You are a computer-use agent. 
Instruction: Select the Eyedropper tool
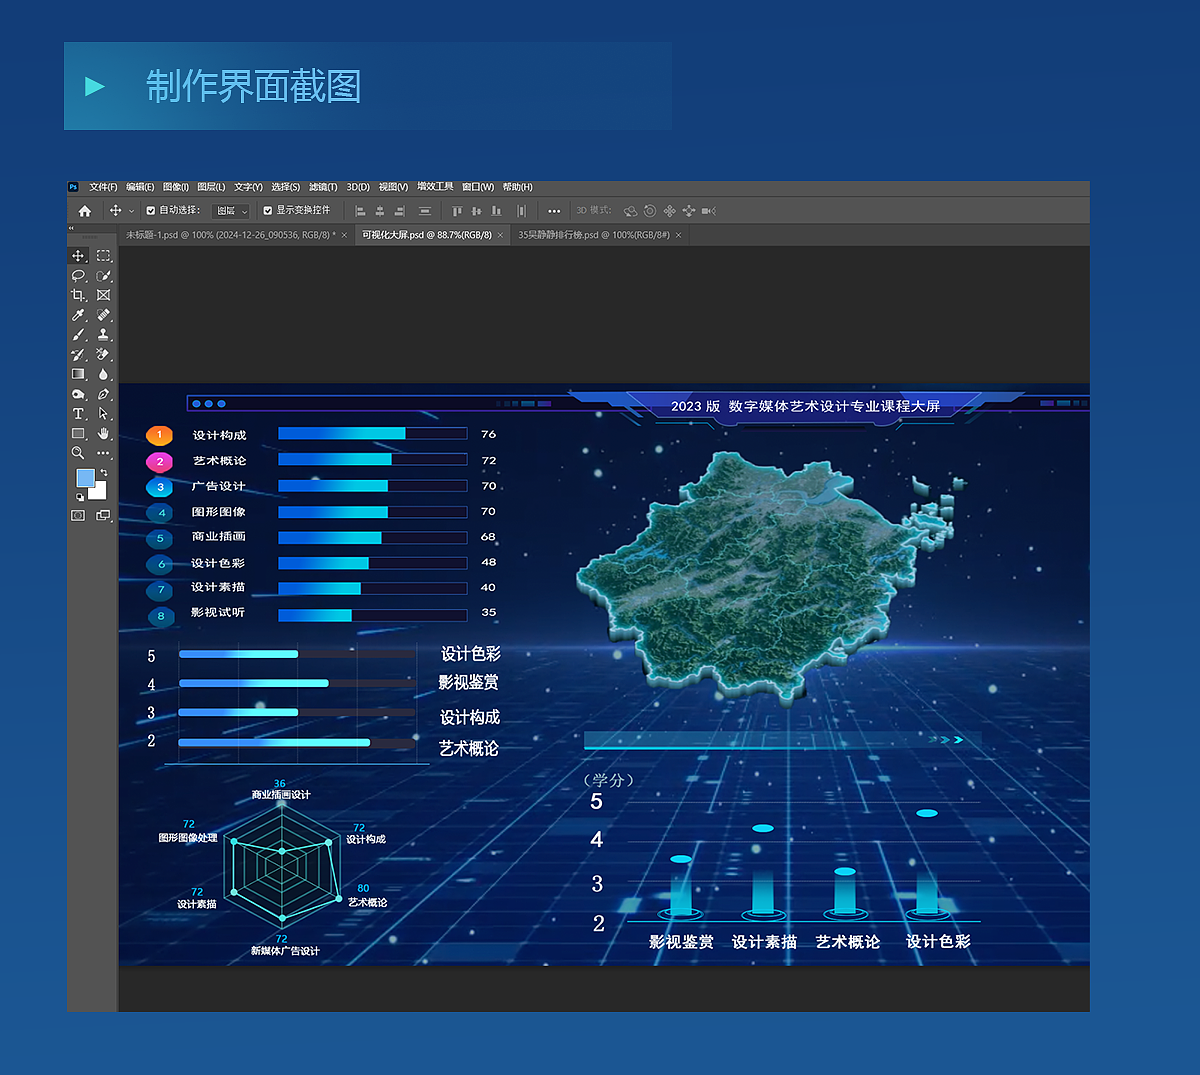78,315
